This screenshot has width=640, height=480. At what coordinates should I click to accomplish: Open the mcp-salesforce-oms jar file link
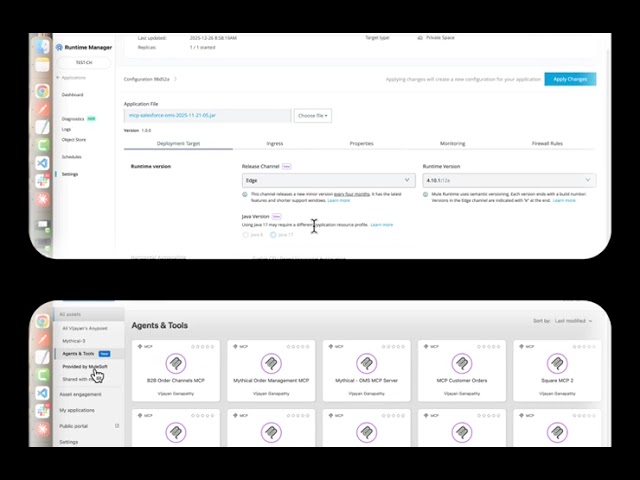[x=172, y=116]
